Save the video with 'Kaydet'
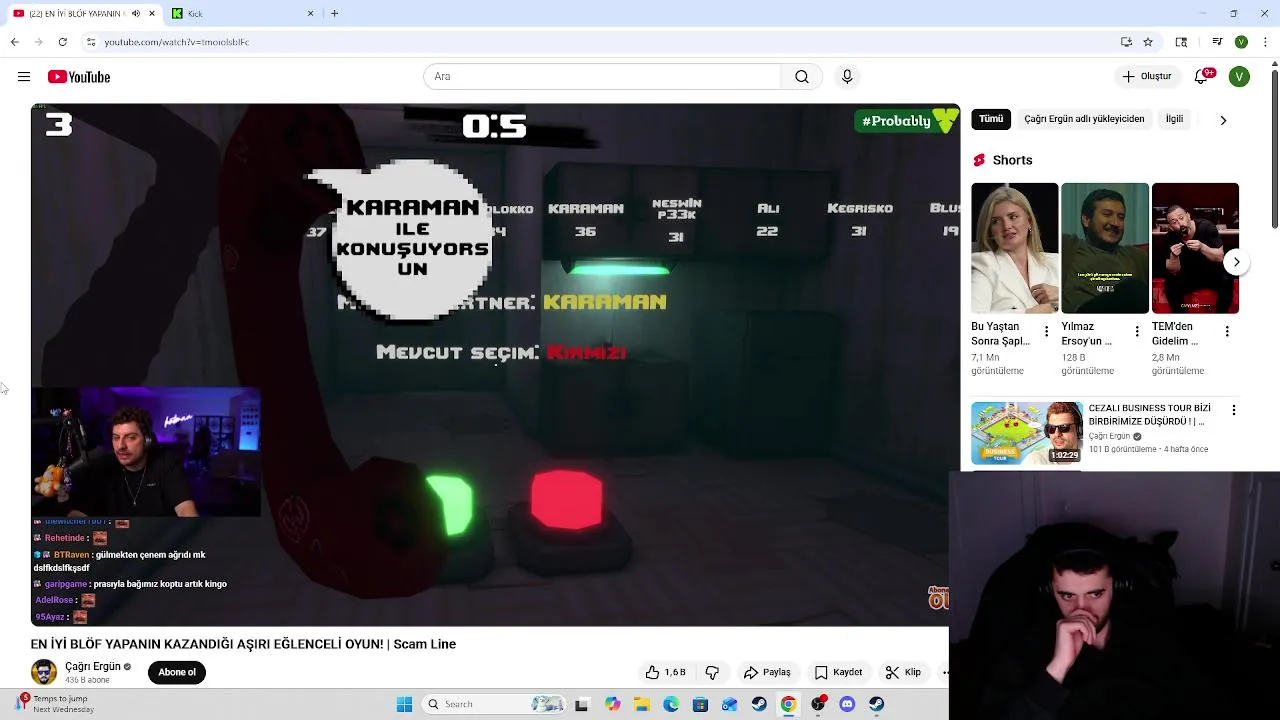Screen dimensions: 1280x720 pos(838,672)
